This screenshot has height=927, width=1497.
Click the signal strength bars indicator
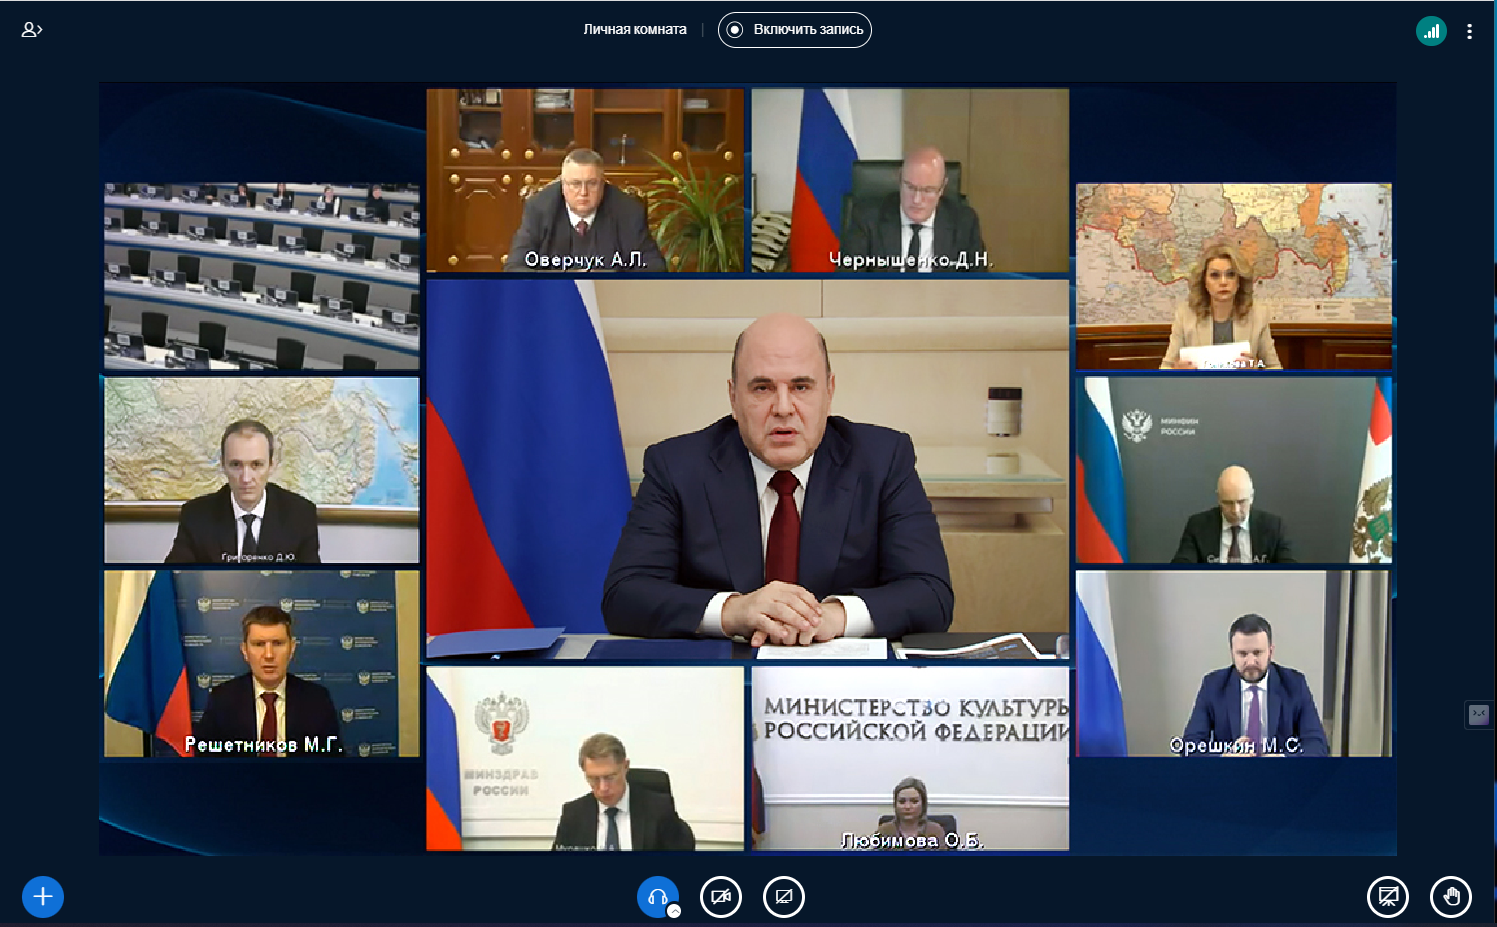1431,30
